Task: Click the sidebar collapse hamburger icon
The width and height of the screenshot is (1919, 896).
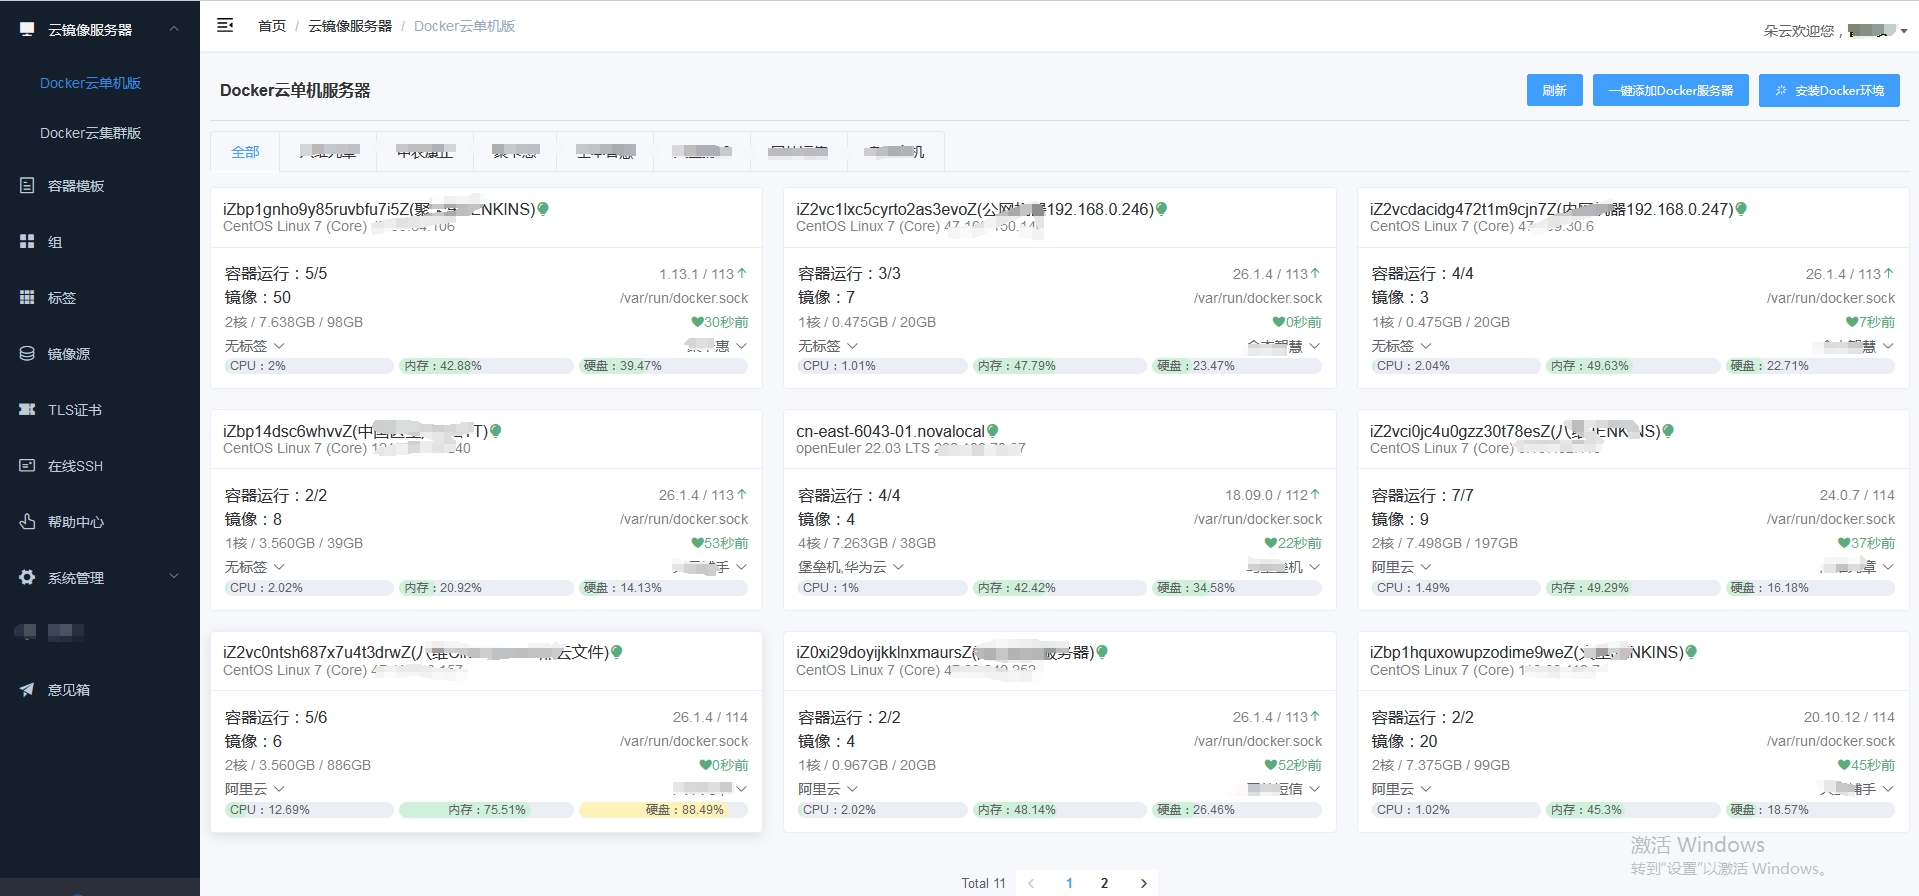Action: click(225, 25)
